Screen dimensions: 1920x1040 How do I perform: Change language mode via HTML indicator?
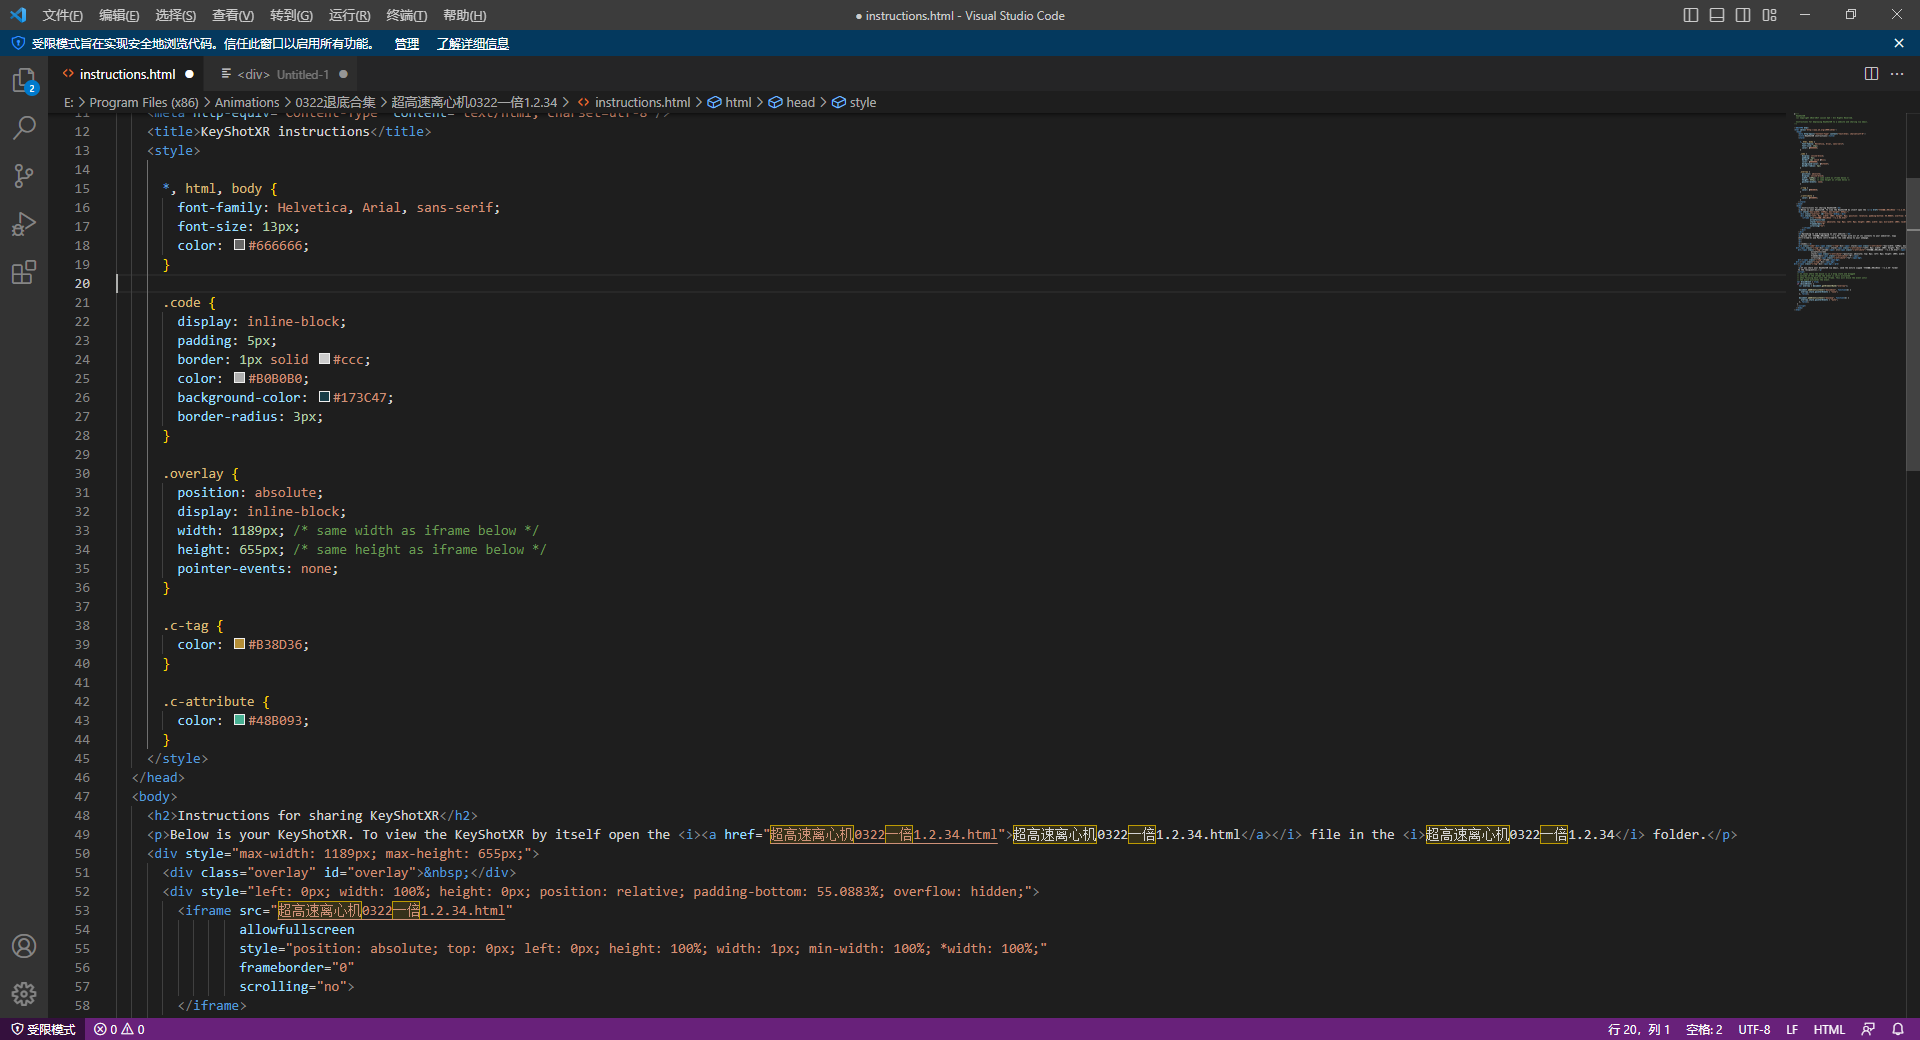coord(1829,1029)
